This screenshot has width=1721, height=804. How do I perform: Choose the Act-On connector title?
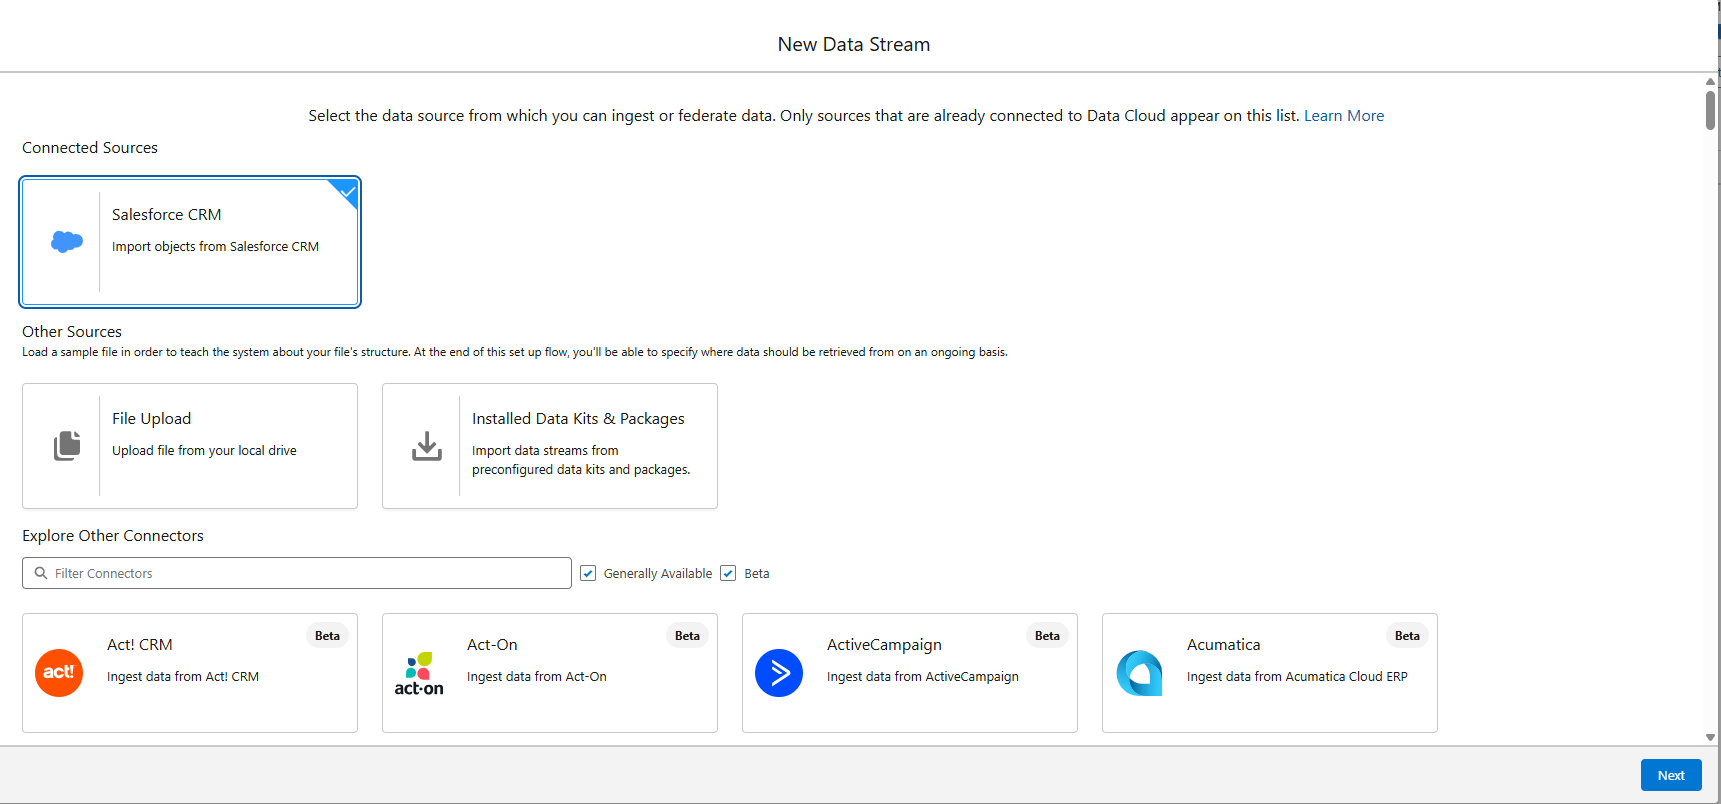[x=492, y=645]
